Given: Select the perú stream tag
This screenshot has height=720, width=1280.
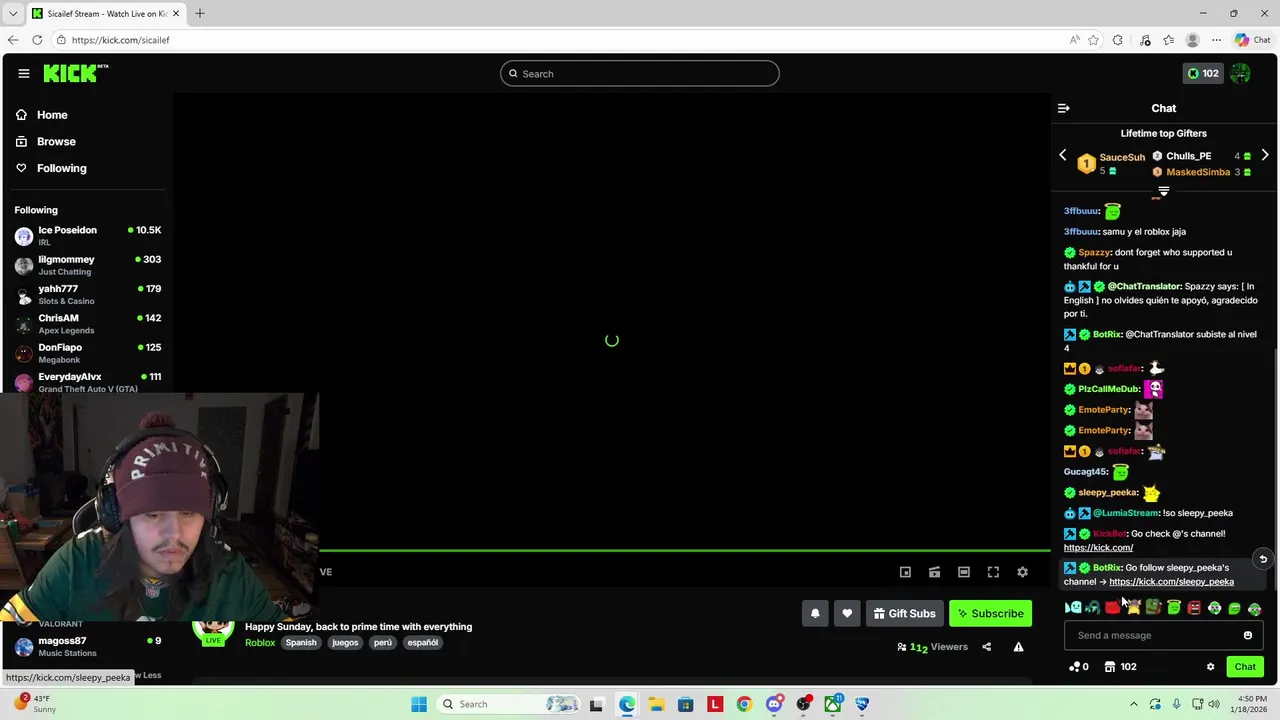Looking at the screenshot, I should [x=383, y=643].
